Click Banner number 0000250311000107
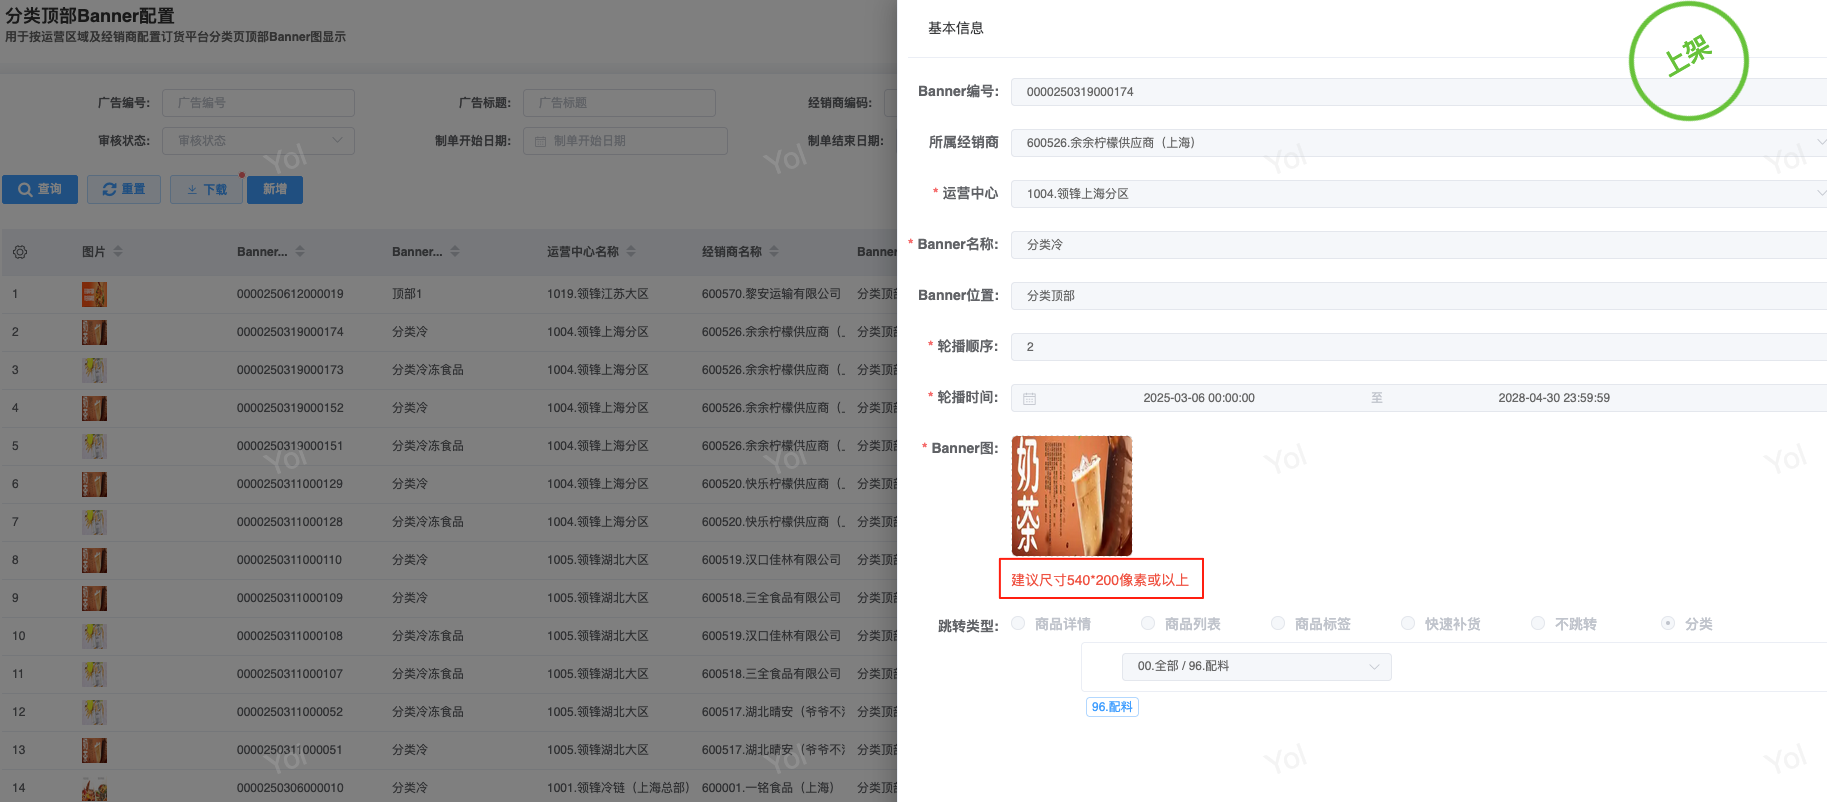 [x=290, y=674]
